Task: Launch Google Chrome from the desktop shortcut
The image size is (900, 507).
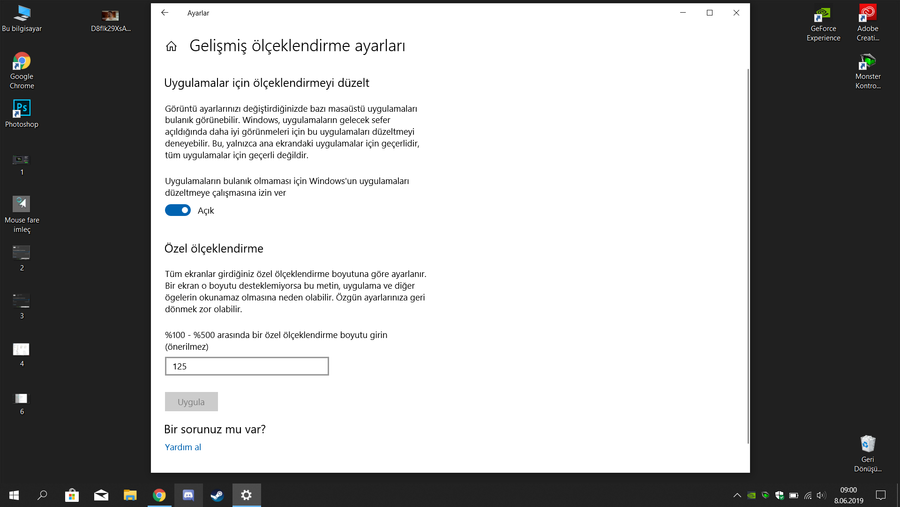Action: pyautogui.click(x=22, y=71)
